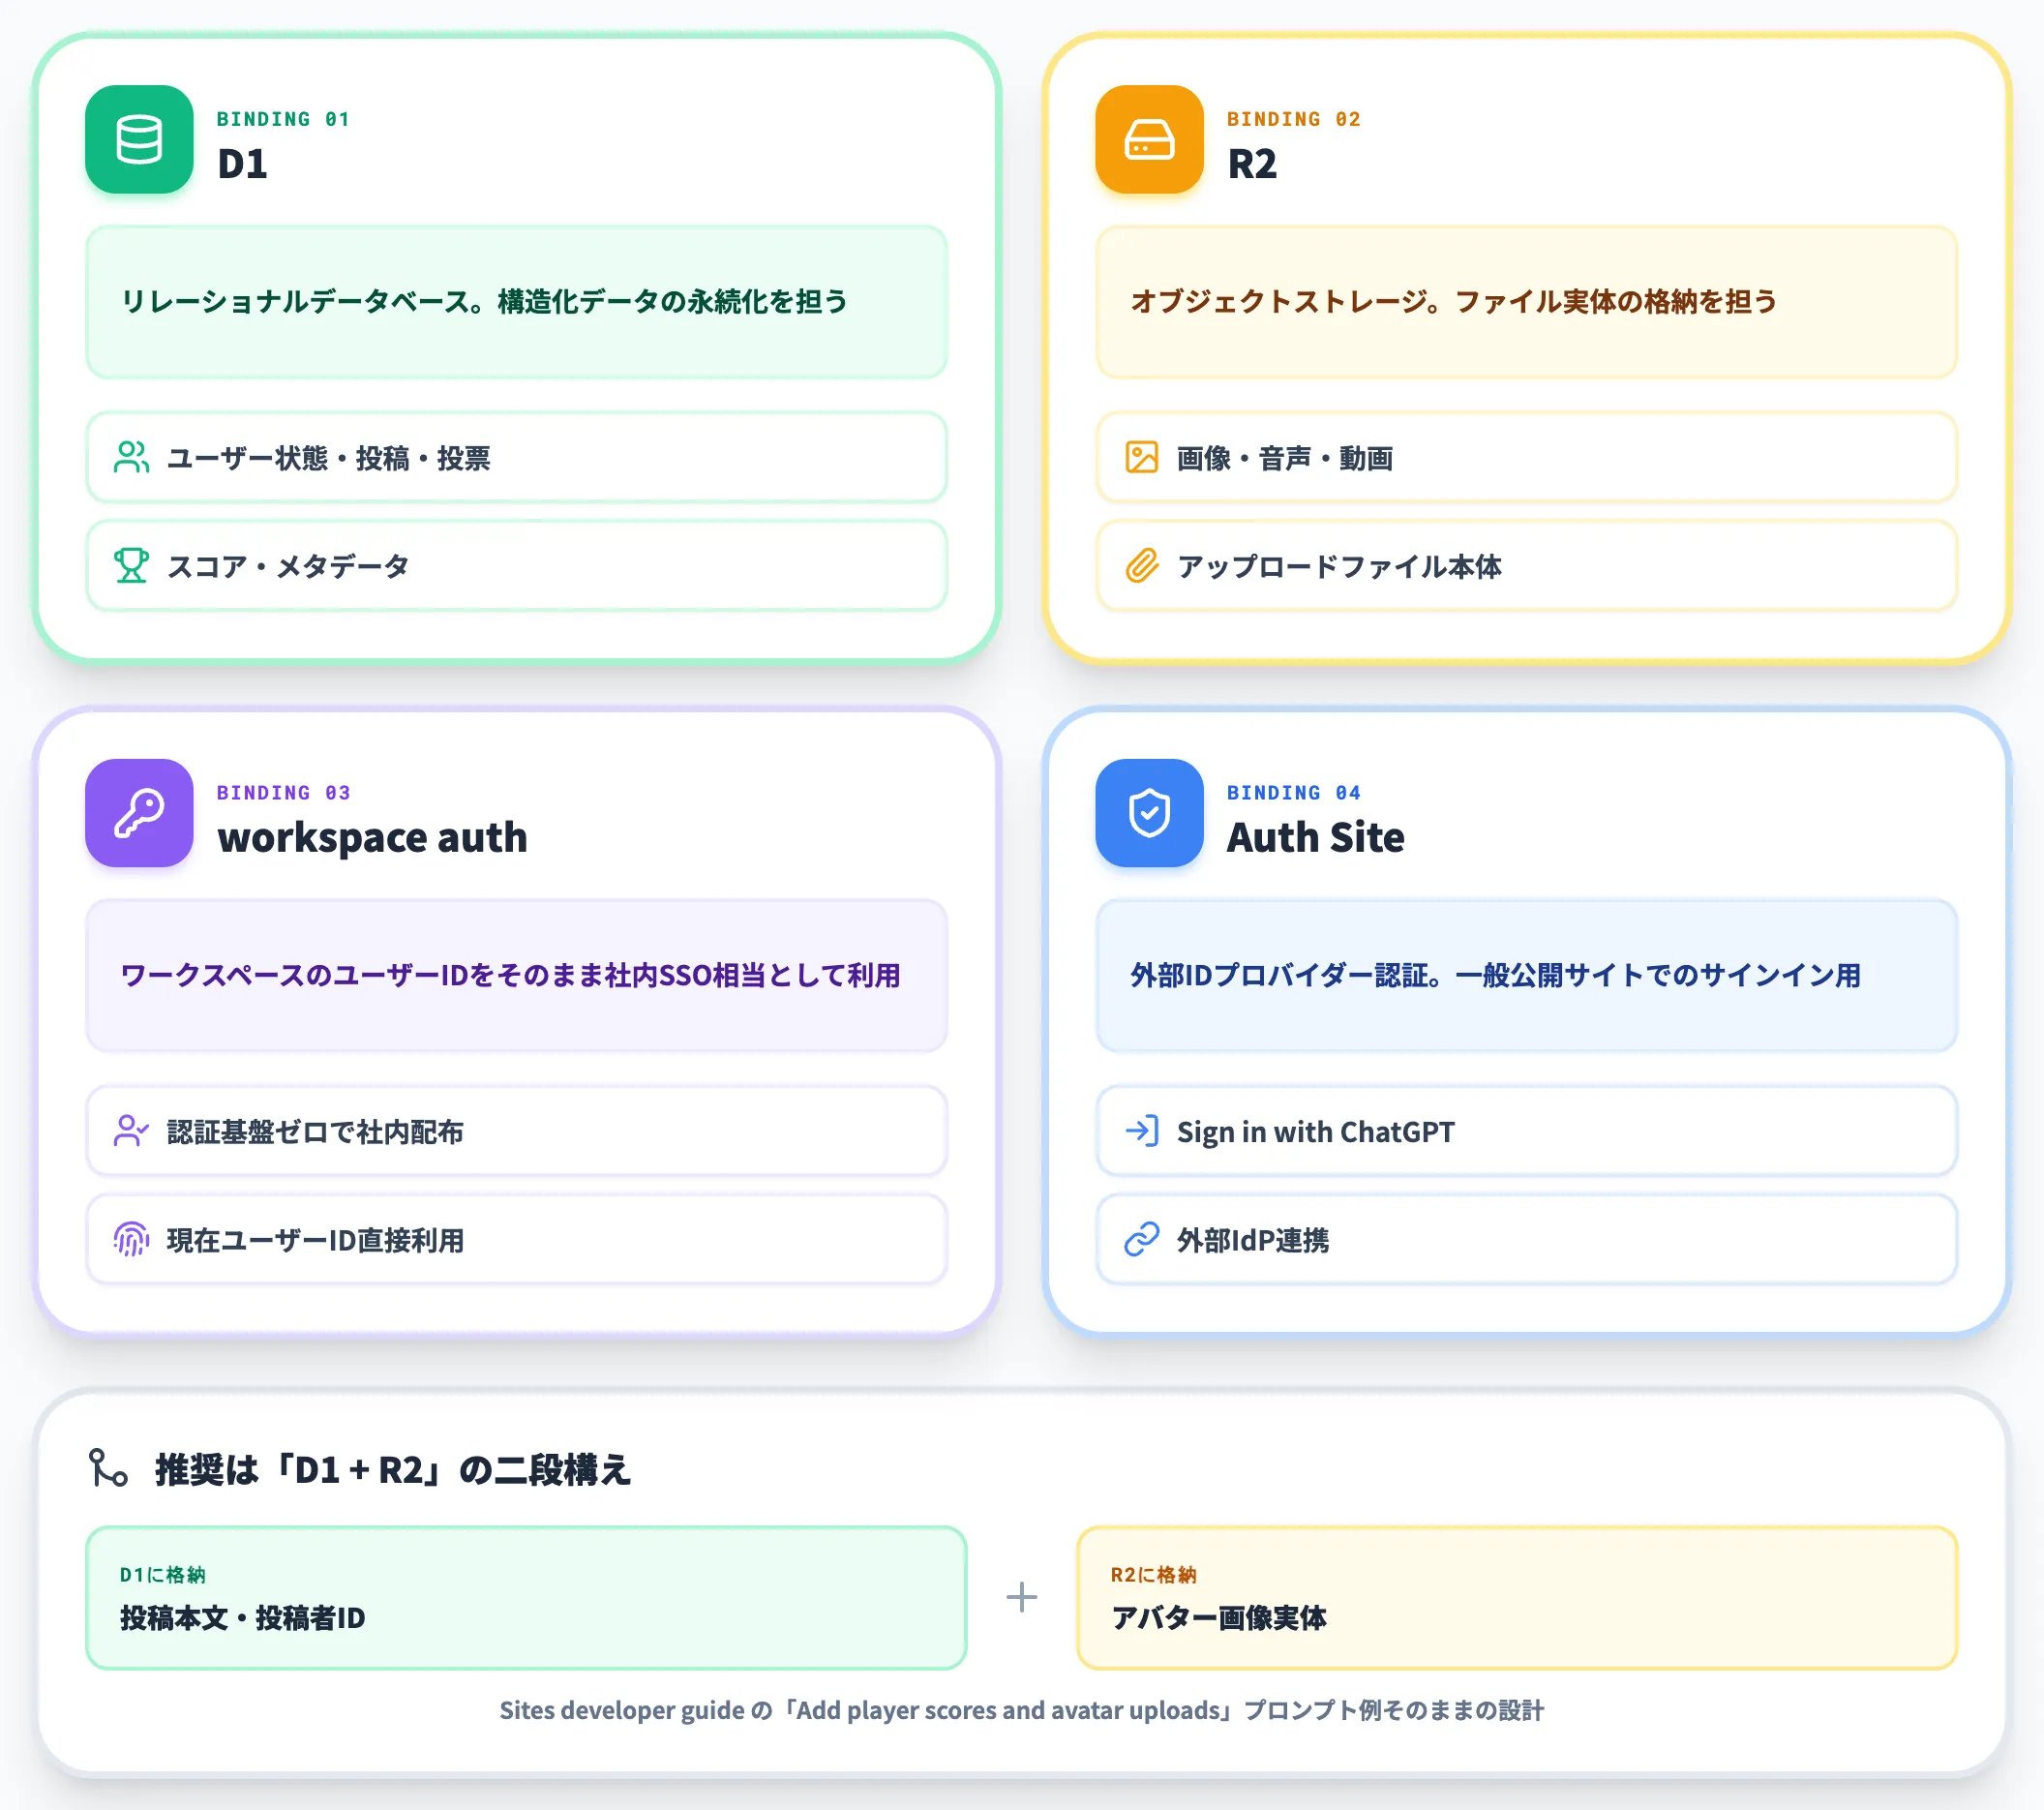The width and height of the screenshot is (2044, 1810).
Task: Click the リレーショナルデータベース description box
Action: tap(516, 302)
